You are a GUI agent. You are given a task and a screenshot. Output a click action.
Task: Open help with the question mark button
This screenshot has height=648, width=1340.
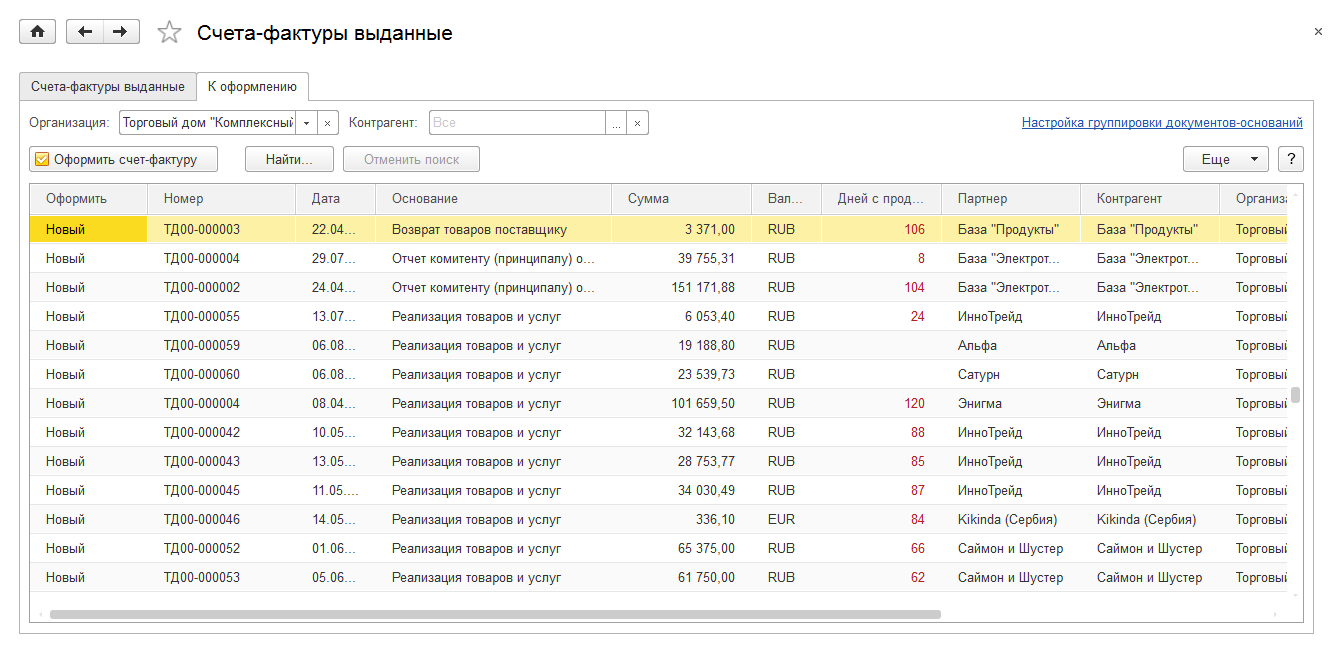click(1291, 159)
